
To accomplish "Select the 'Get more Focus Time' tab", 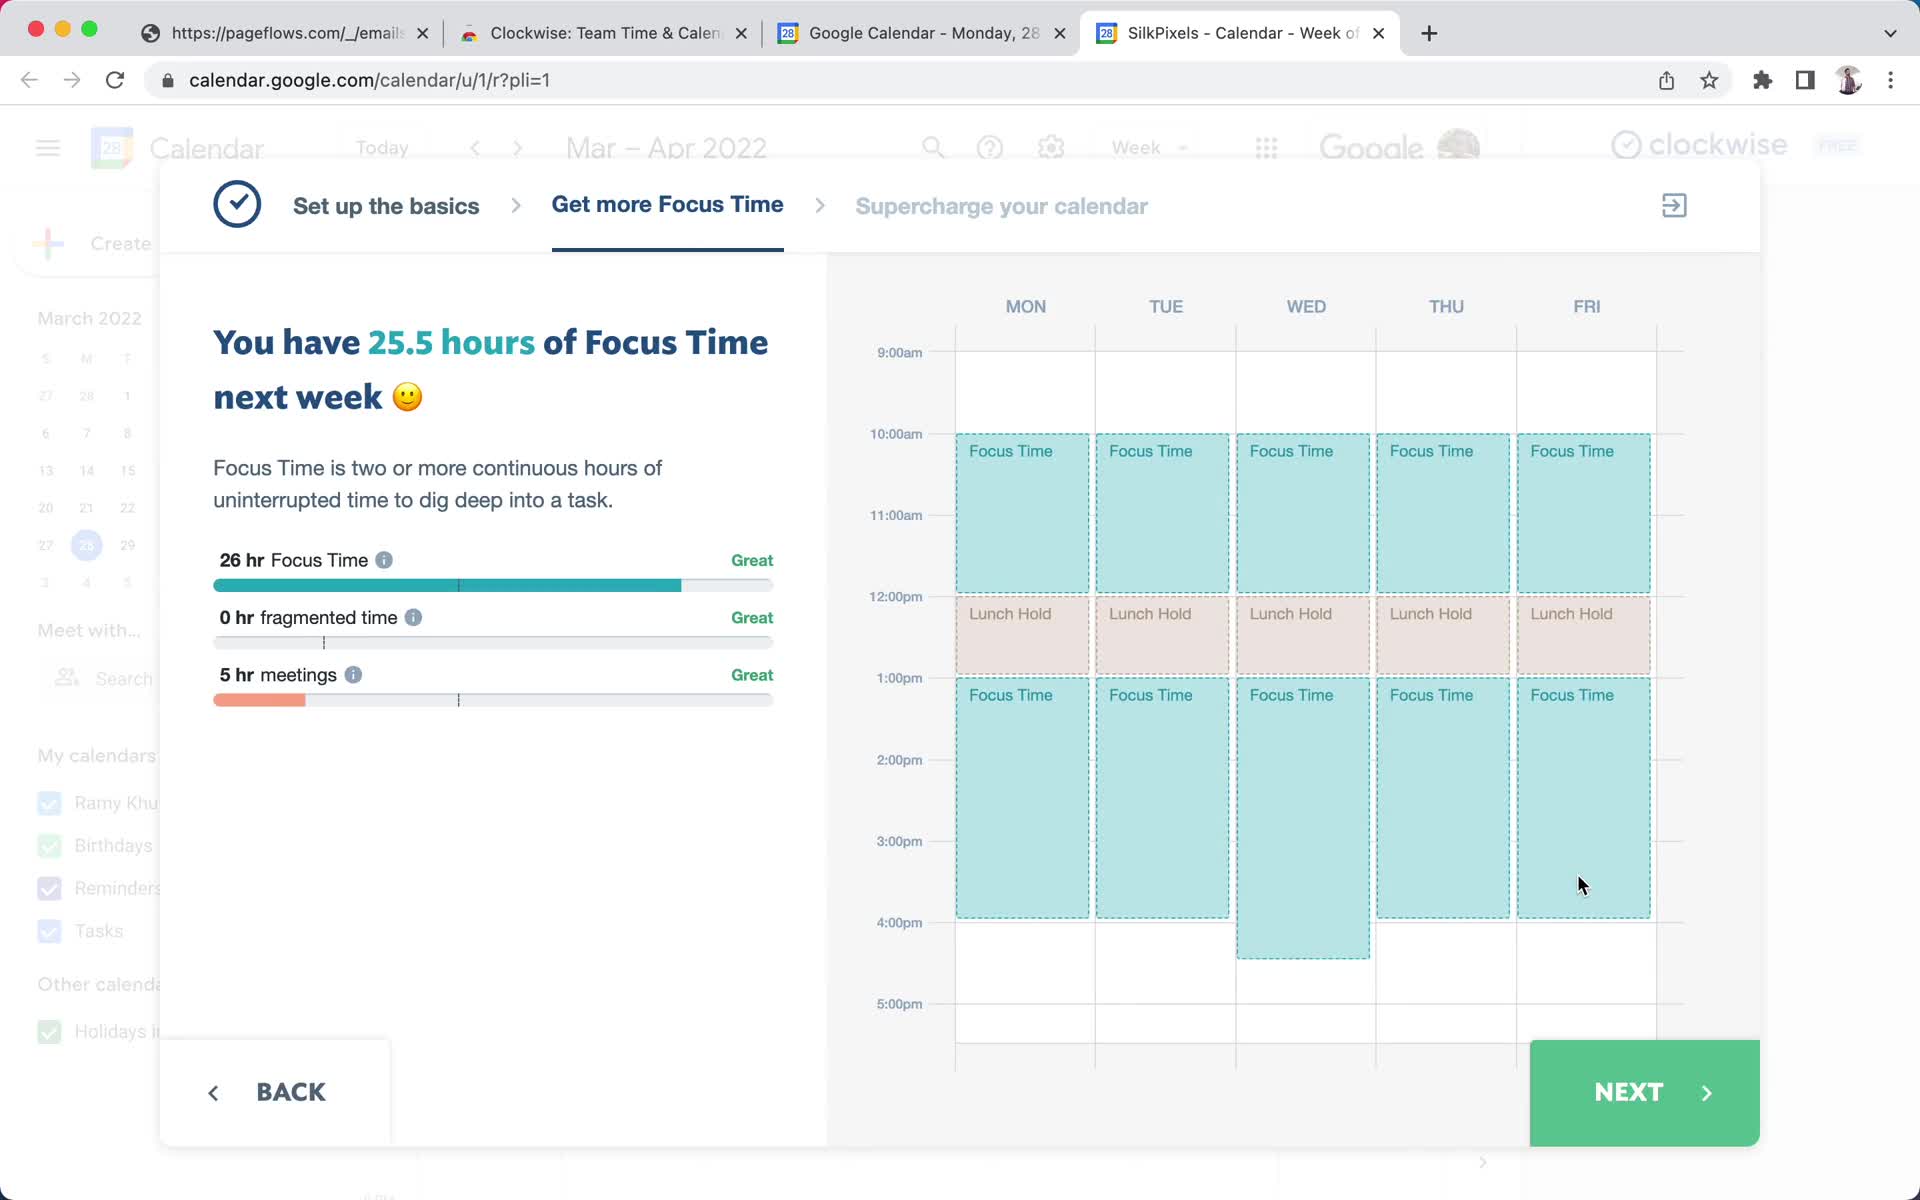I will 668,205.
